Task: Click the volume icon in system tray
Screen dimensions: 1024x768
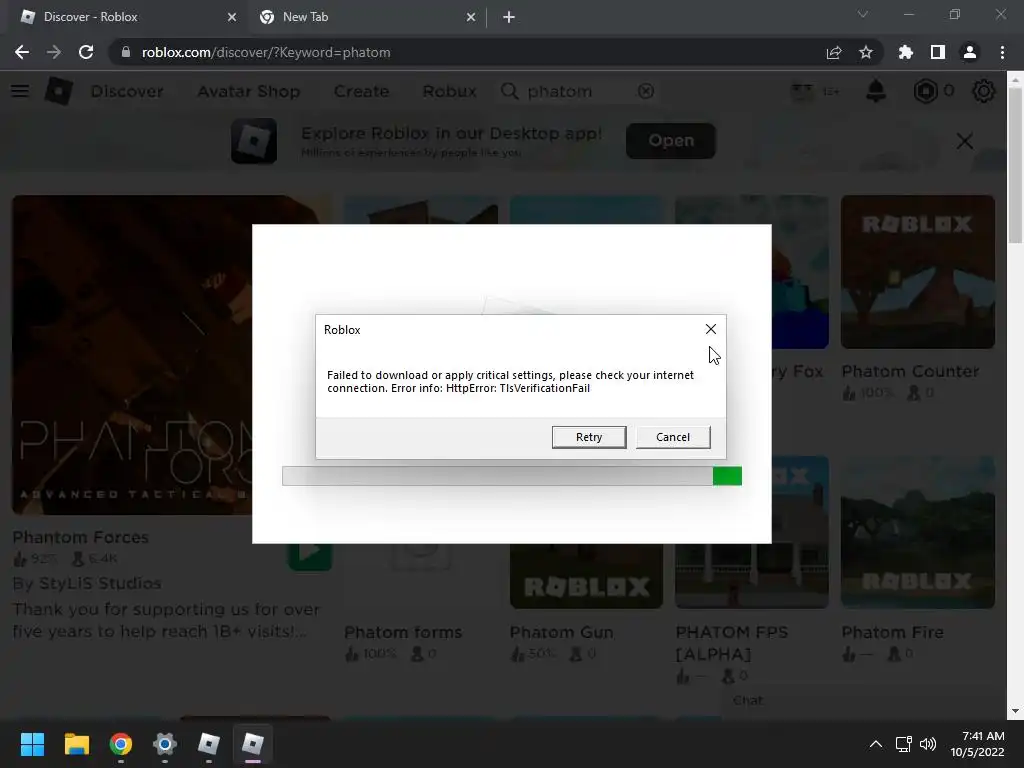Action: coord(927,744)
